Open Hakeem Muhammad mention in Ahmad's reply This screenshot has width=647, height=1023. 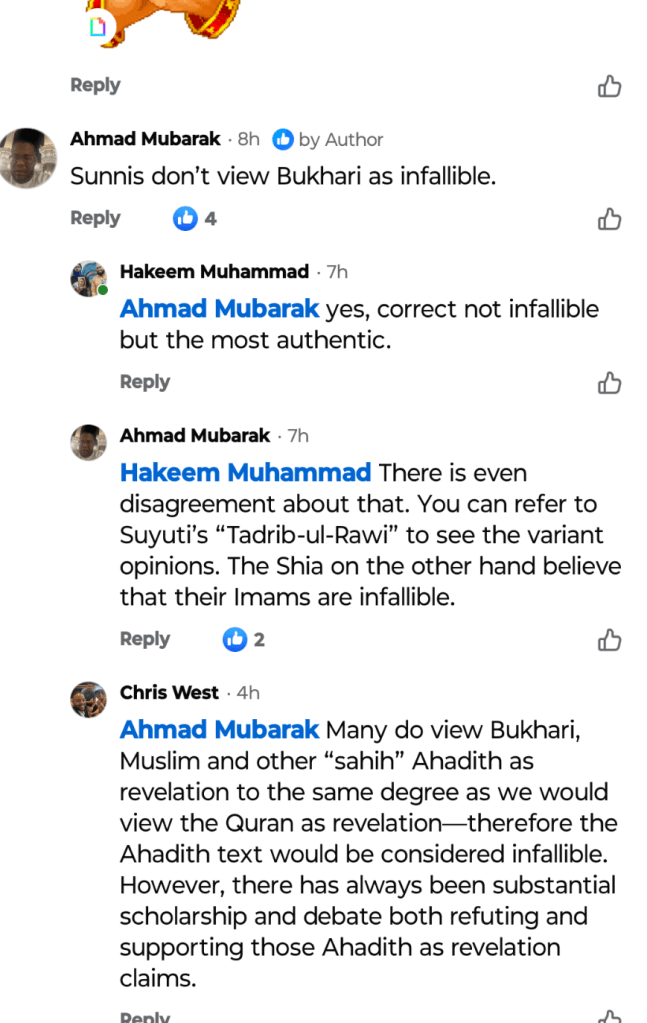click(x=245, y=472)
